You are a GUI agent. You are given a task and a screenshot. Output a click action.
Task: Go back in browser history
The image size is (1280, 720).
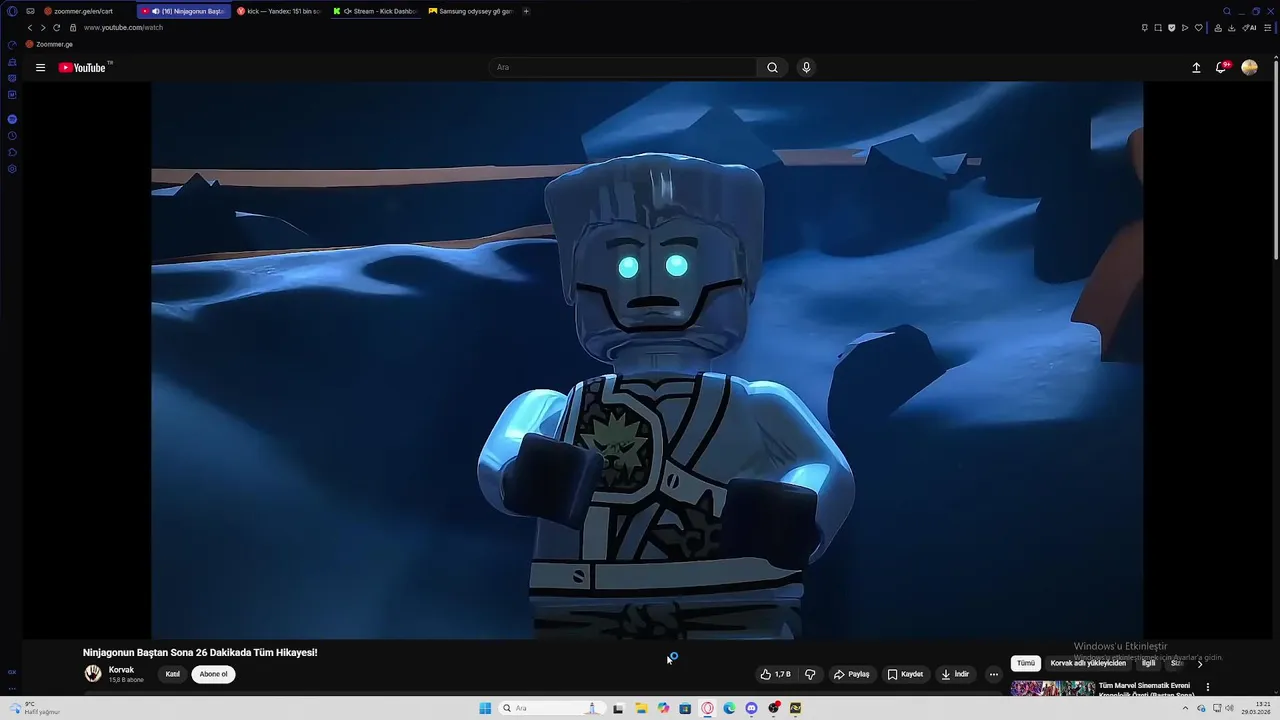pyautogui.click(x=29, y=28)
